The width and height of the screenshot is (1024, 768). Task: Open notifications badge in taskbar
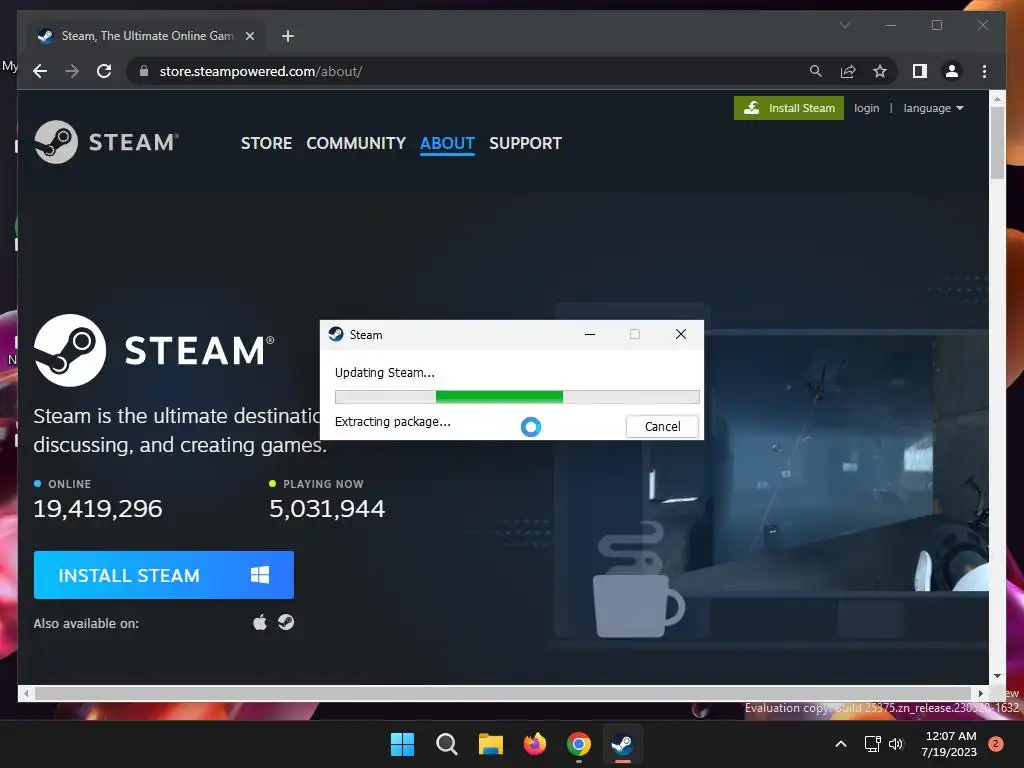coord(996,744)
